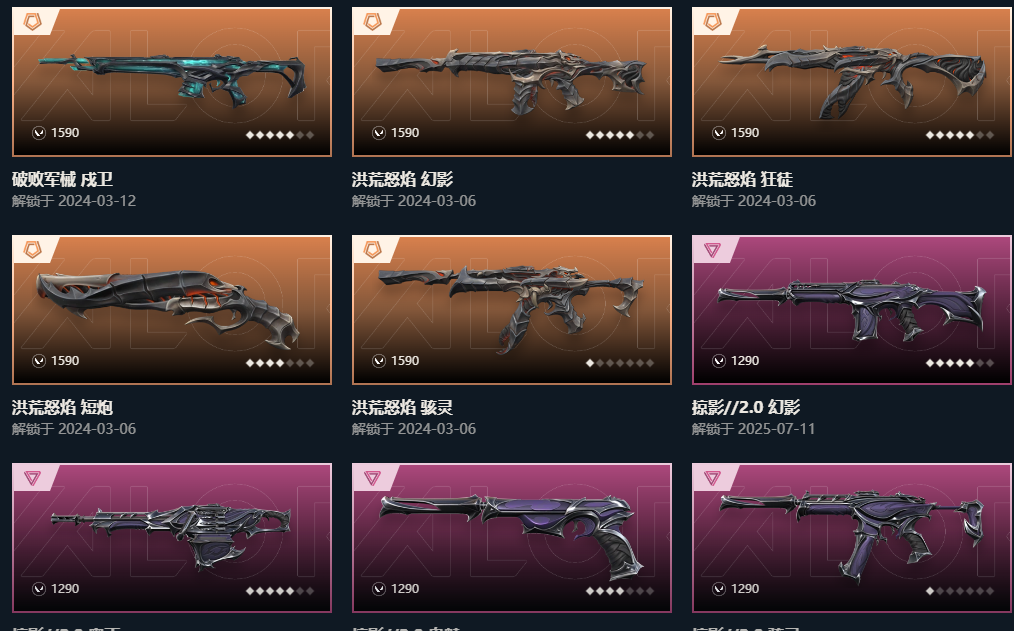This screenshot has height=631, width=1014.
Task: Click the orange tier icon on 洪荒怒焰 短炮 card
Action: point(32,250)
